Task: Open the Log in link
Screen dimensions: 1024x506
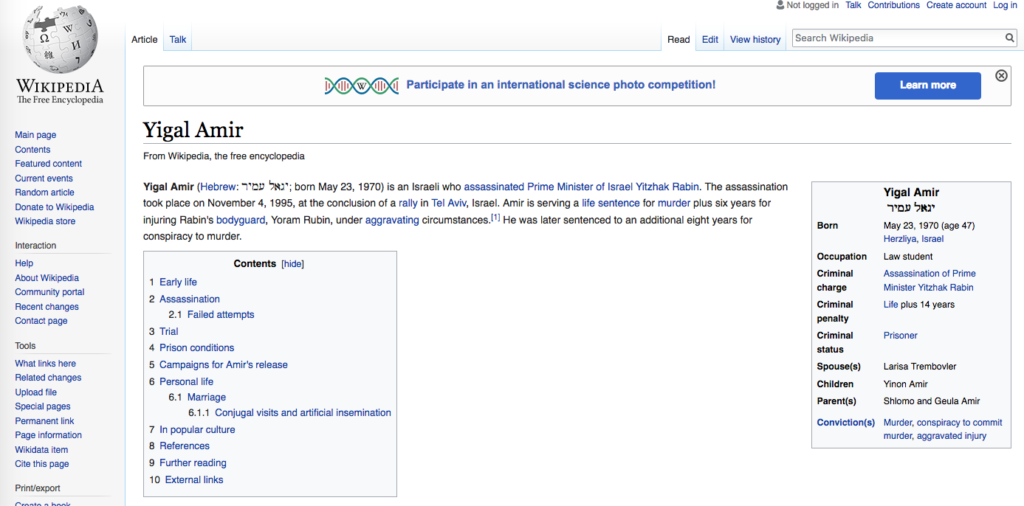Action: pos(1004,5)
